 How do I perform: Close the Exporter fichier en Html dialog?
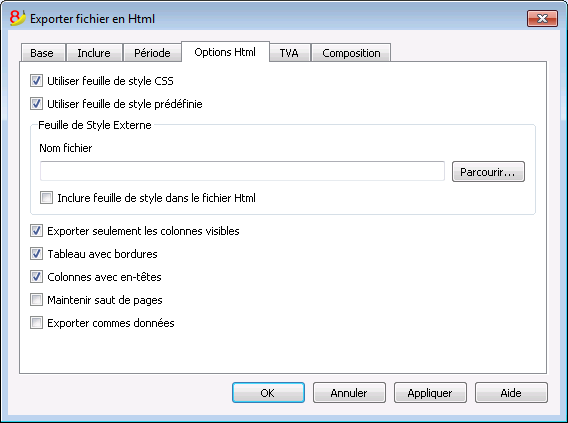(542, 18)
